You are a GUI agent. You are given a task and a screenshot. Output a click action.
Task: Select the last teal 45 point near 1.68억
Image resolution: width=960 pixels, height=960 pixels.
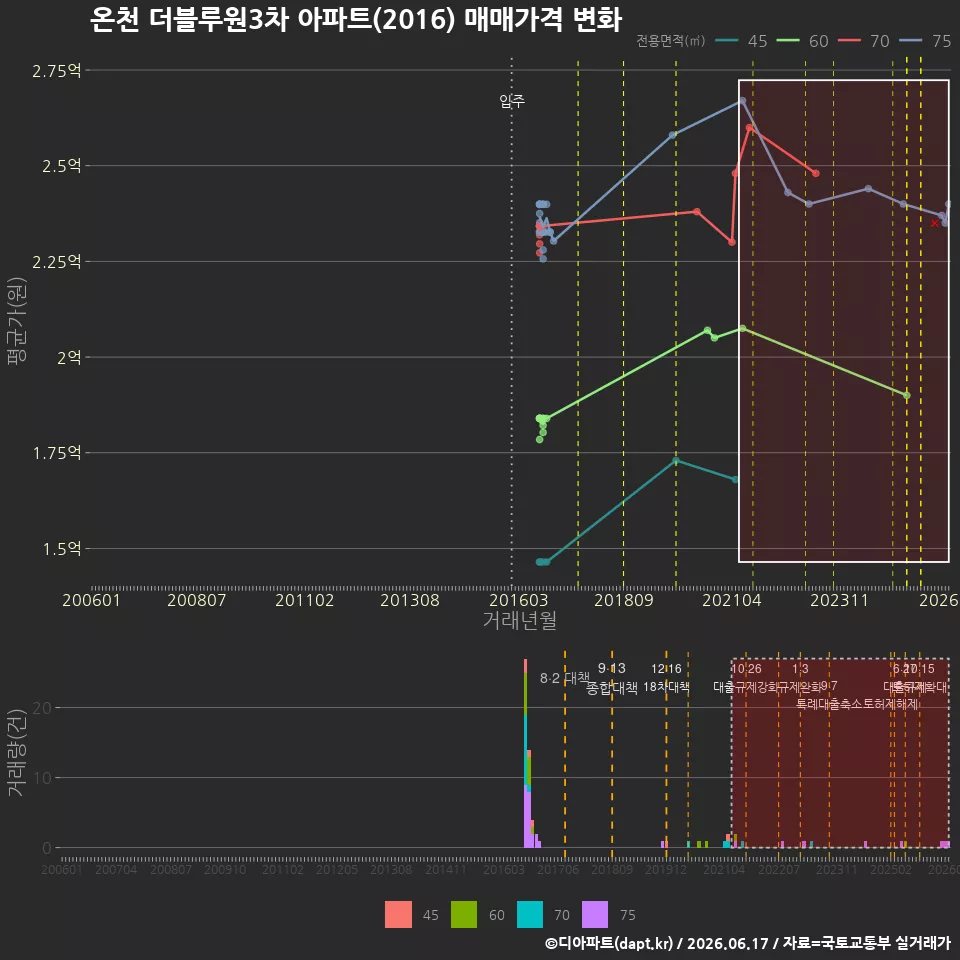point(735,479)
